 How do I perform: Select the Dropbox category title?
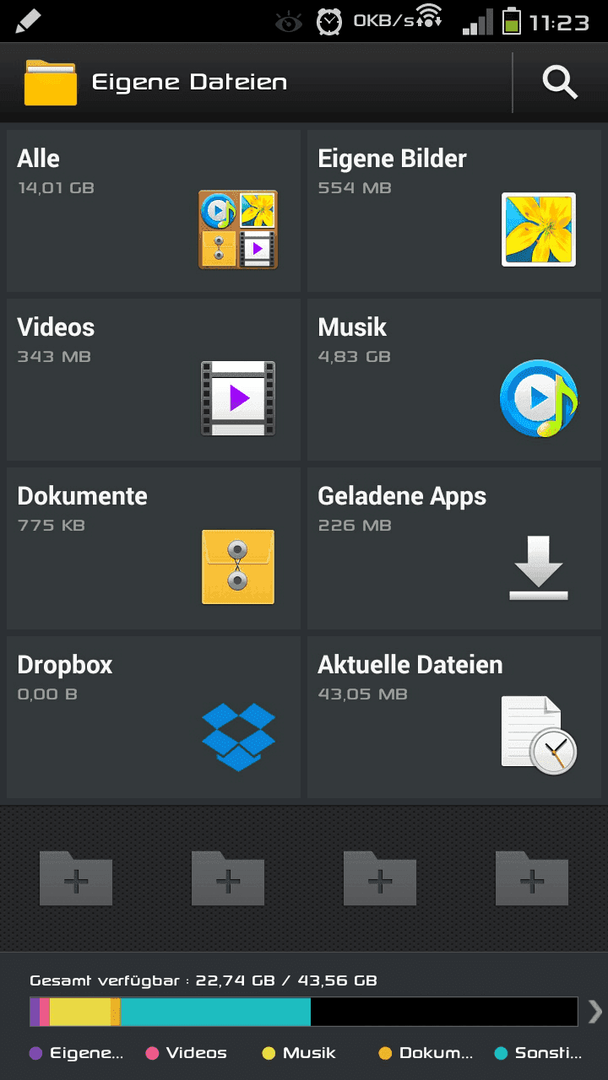click(65, 665)
